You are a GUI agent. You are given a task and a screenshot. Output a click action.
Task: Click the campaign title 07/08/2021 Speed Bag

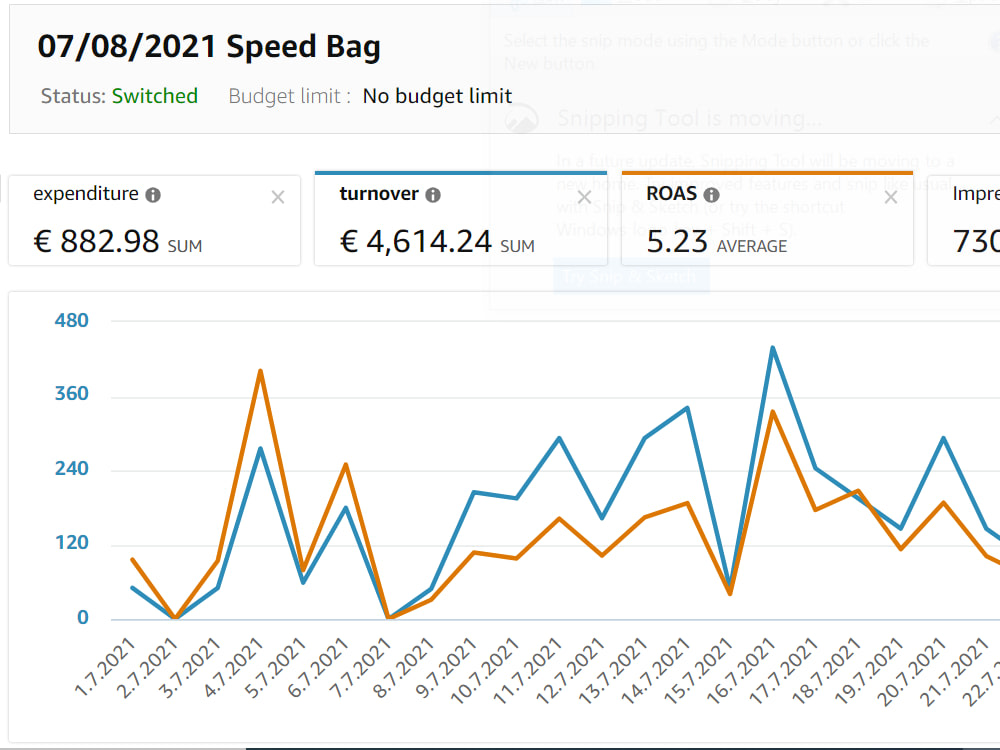(x=209, y=47)
